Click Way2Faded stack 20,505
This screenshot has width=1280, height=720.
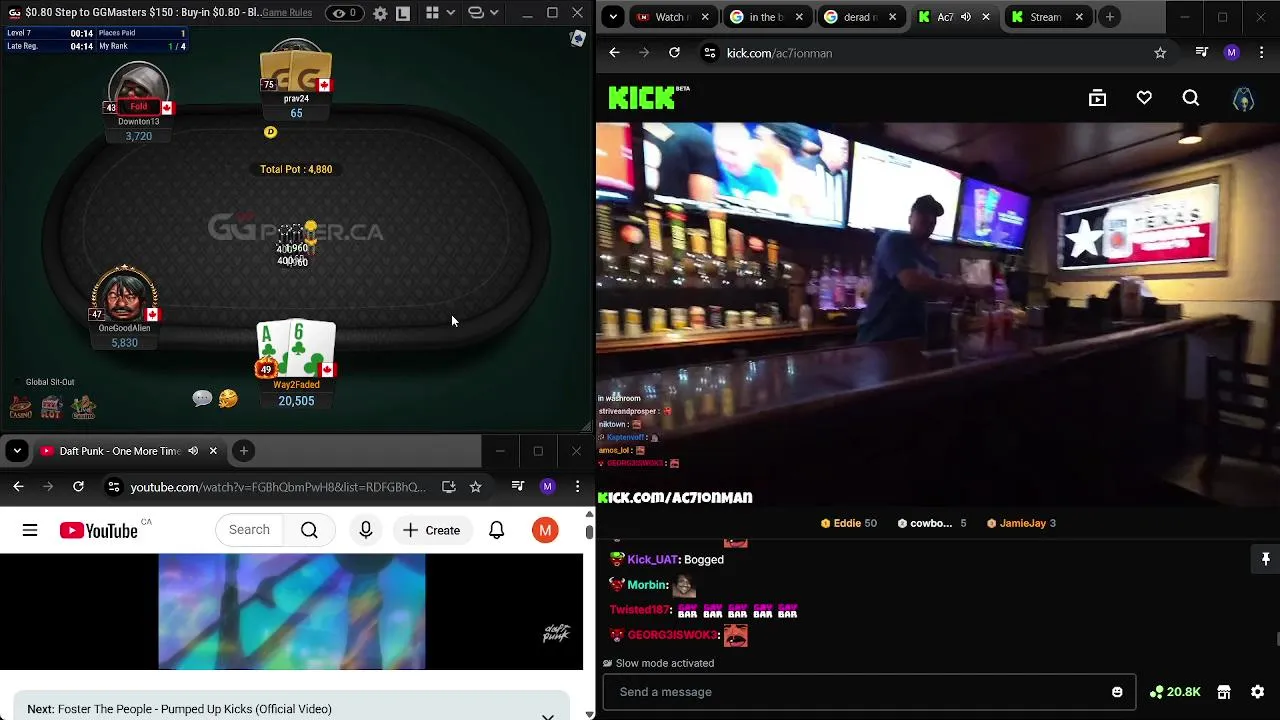[296, 401]
